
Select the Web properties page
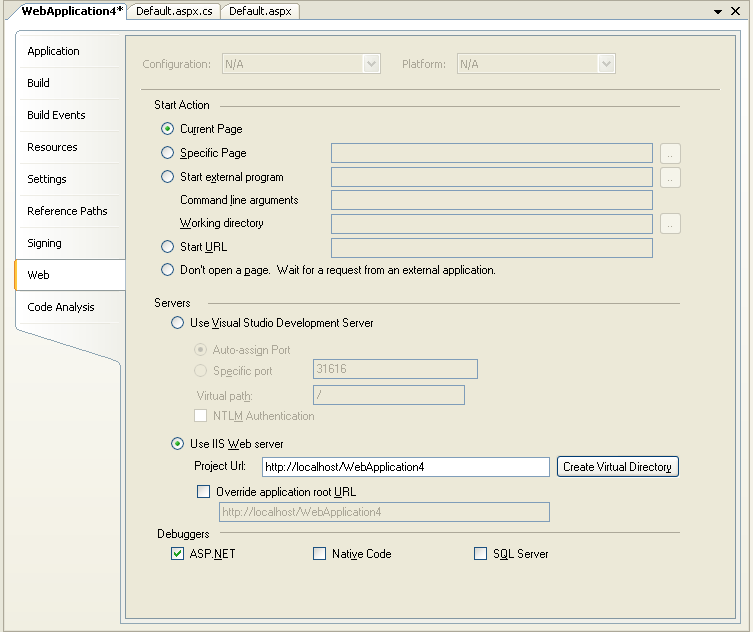[70, 275]
